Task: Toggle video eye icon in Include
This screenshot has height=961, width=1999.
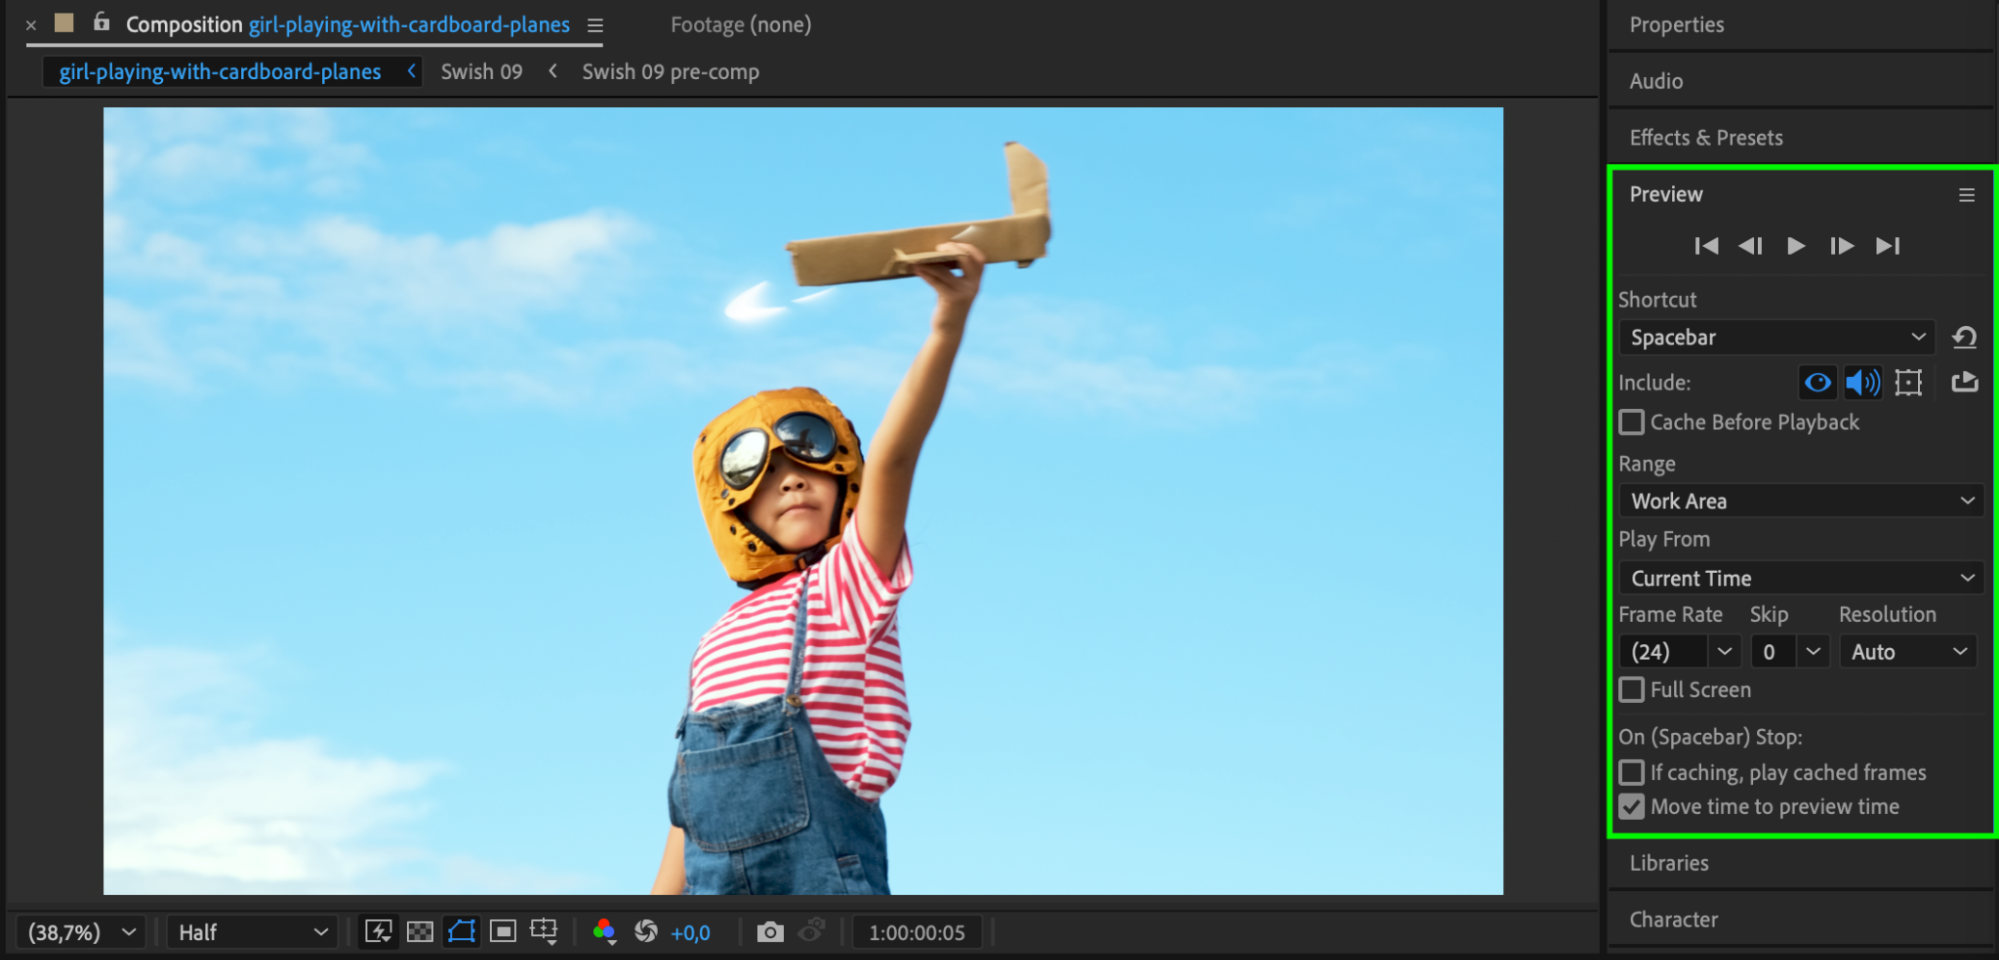Action: pyautogui.click(x=1817, y=382)
